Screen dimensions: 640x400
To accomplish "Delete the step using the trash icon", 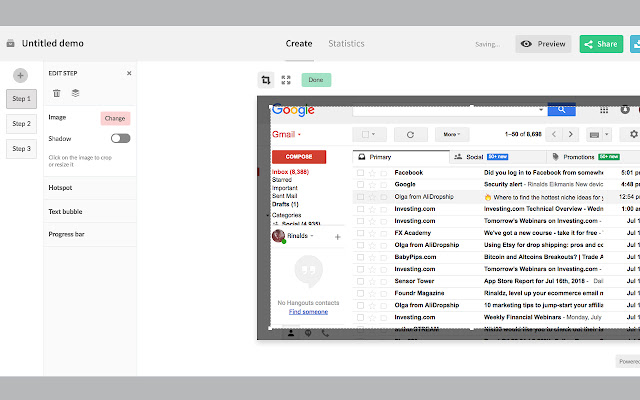I will [x=57, y=93].
